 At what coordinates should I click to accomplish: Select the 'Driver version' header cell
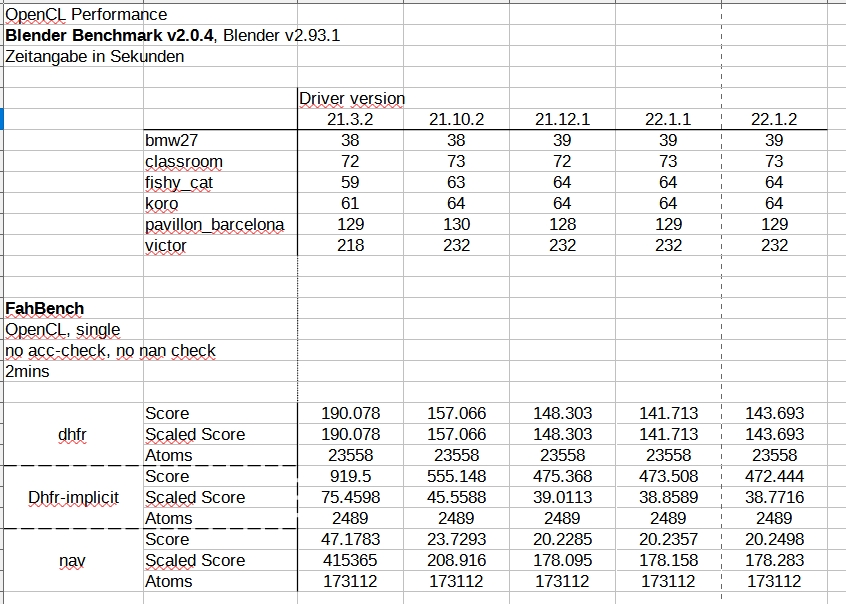coord(352,99)
